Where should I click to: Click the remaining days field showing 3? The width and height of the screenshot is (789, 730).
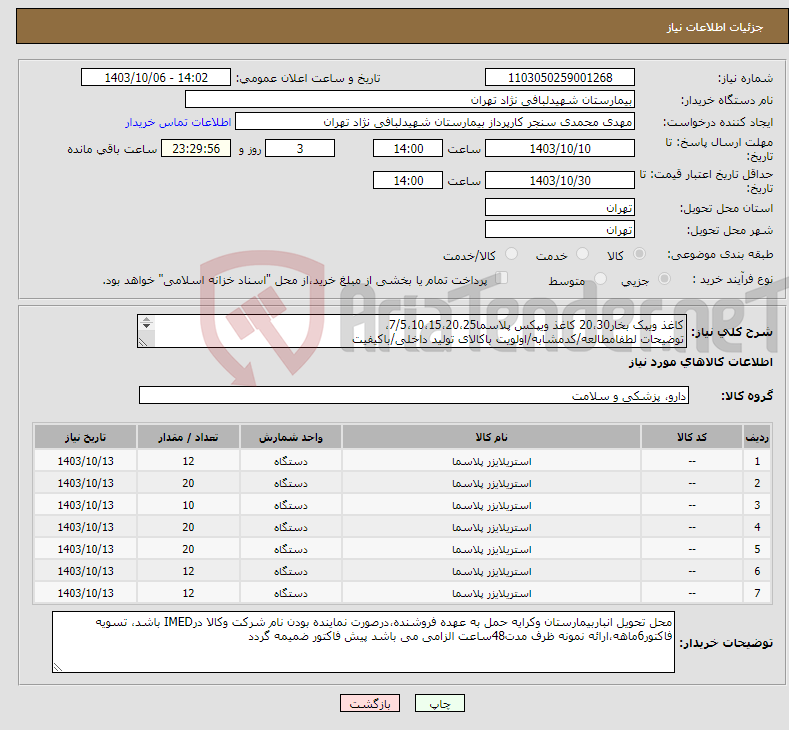[300, 149]
